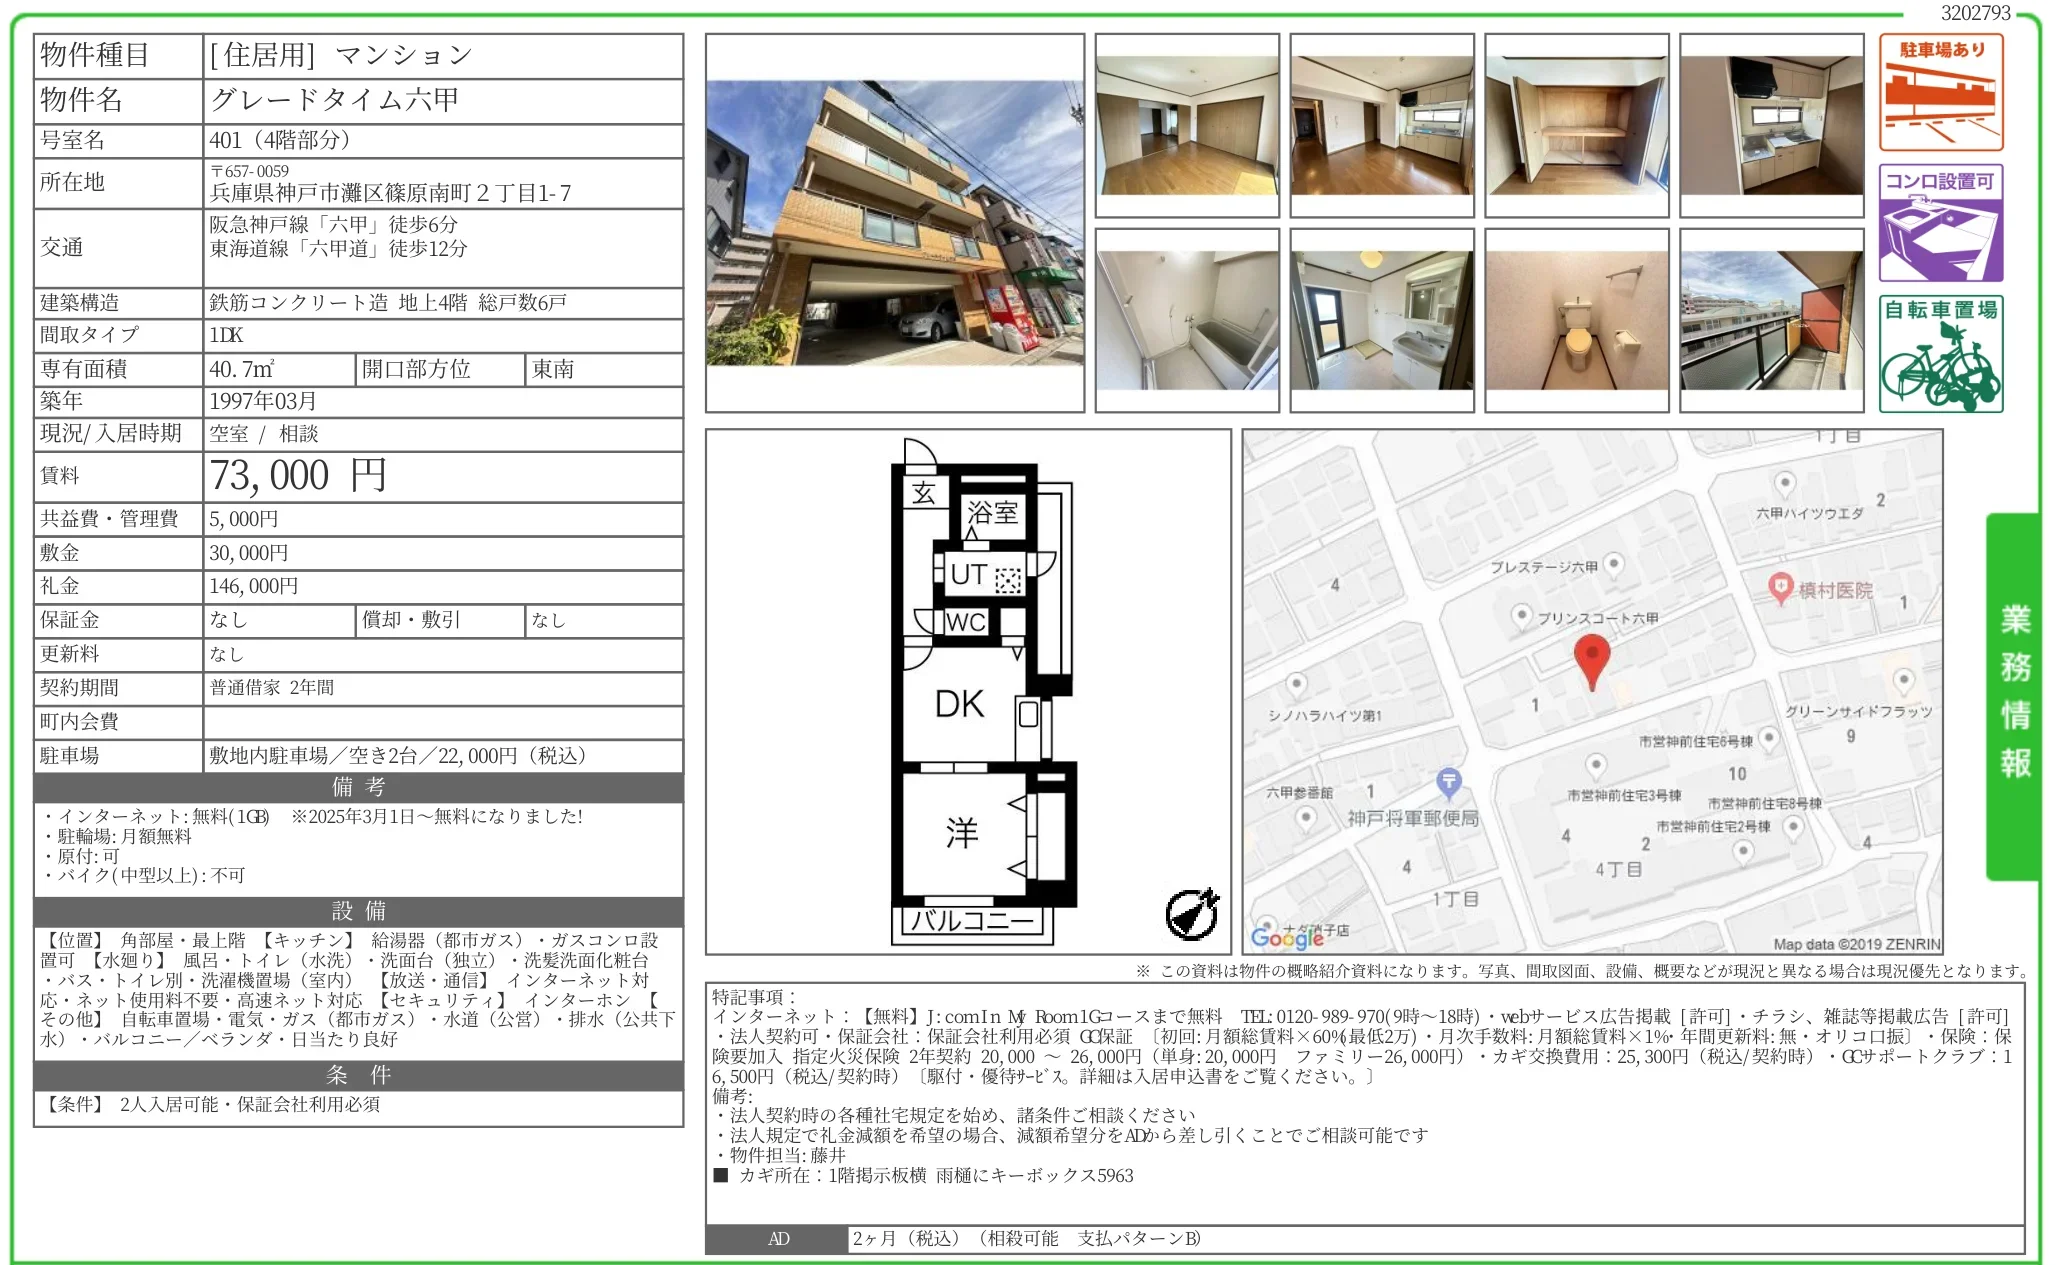The width and height of the screenshot is (2056, 1265).
Task: Open the toilet photo thumbnail
Action: click(1576, 320)
